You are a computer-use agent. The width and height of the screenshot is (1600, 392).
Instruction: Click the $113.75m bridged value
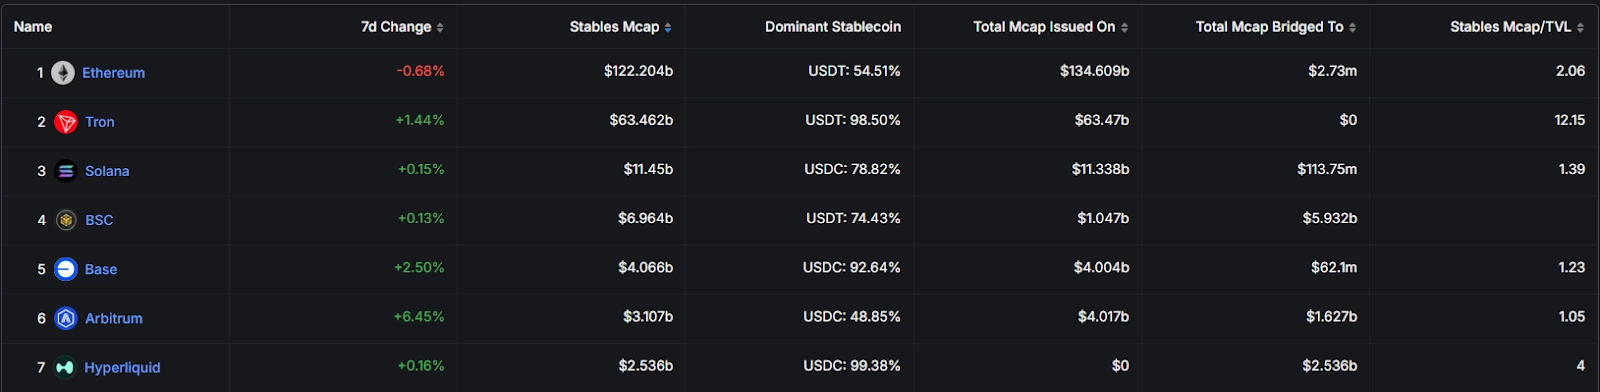click(1327, 169)
